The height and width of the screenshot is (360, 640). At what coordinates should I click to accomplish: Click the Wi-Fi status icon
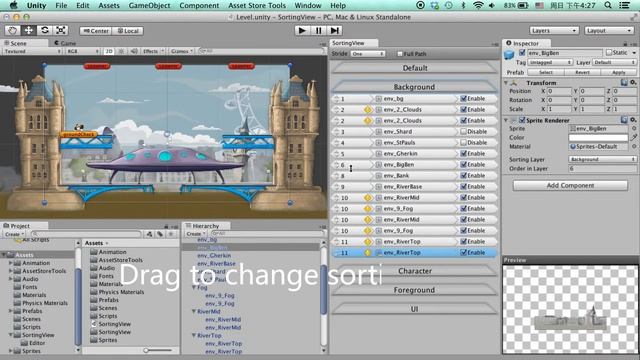[x=478, y=5]
